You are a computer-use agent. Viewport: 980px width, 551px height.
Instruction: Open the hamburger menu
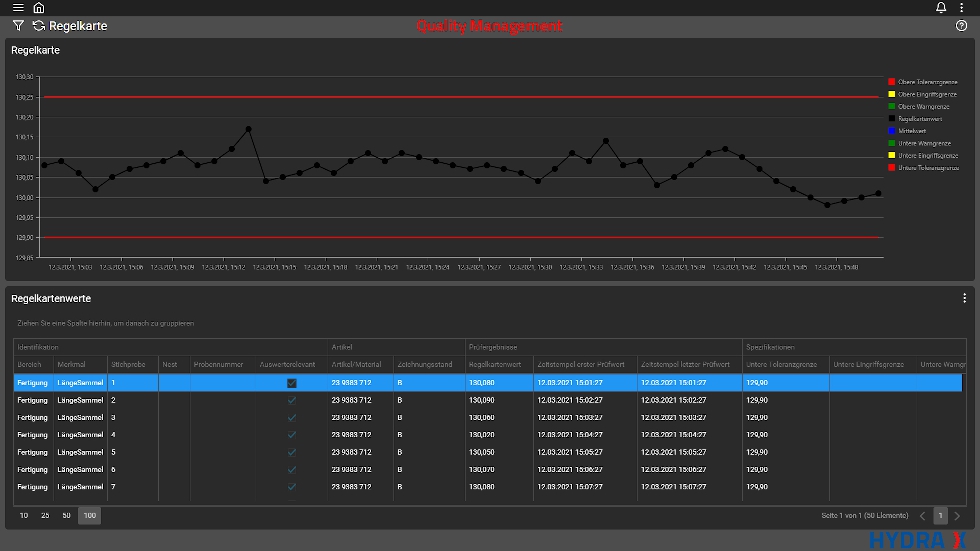tap(18, 8)
